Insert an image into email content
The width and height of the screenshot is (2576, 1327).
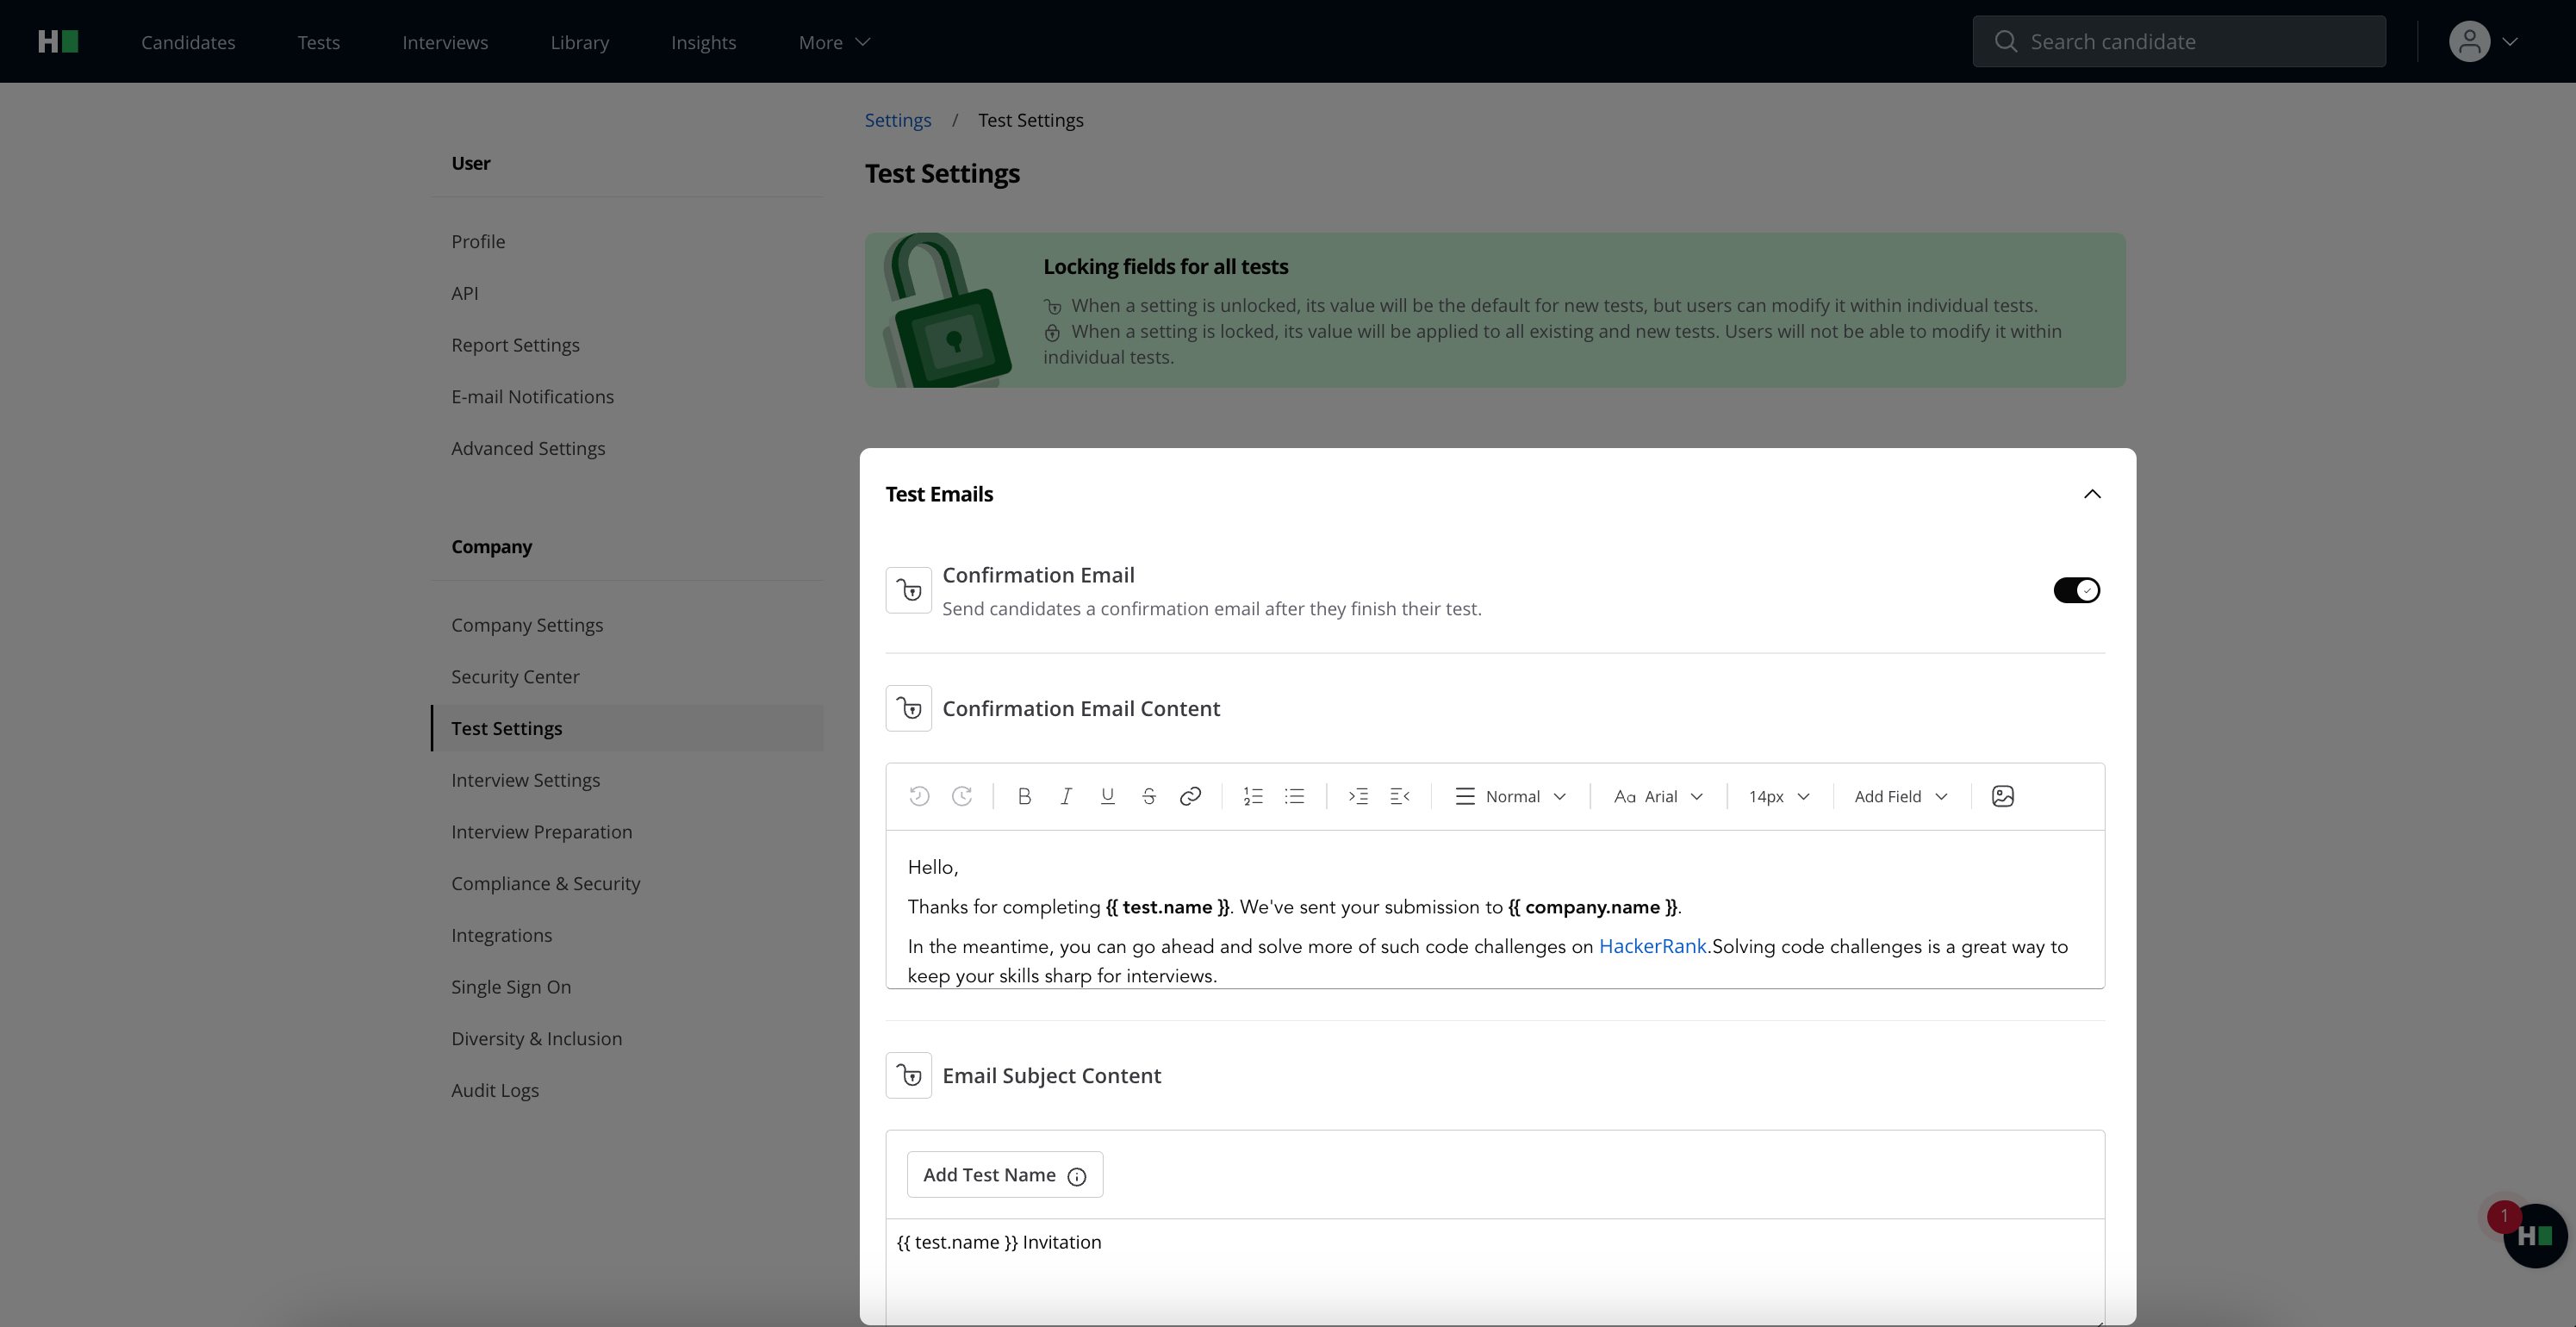click(x=2002, y=796)
